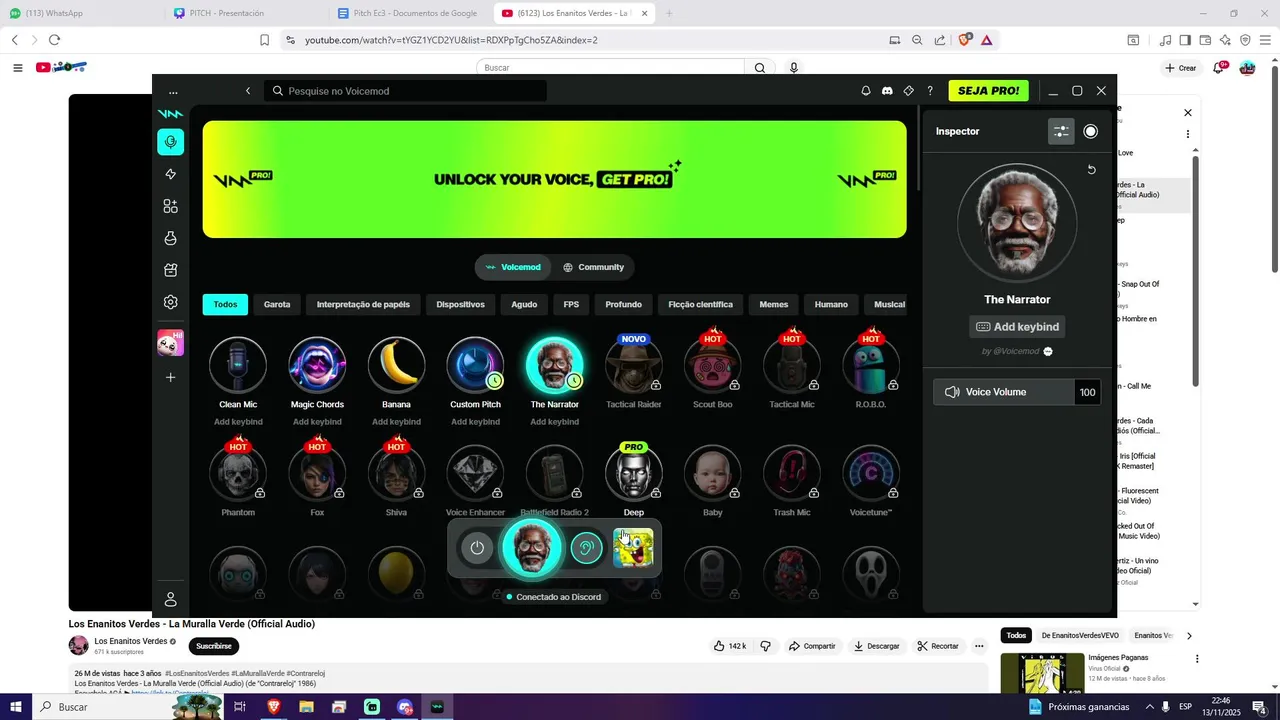Click the pink character app icon in sidebar
Viewport: 1280px width, 720px height.
point(170,343)
